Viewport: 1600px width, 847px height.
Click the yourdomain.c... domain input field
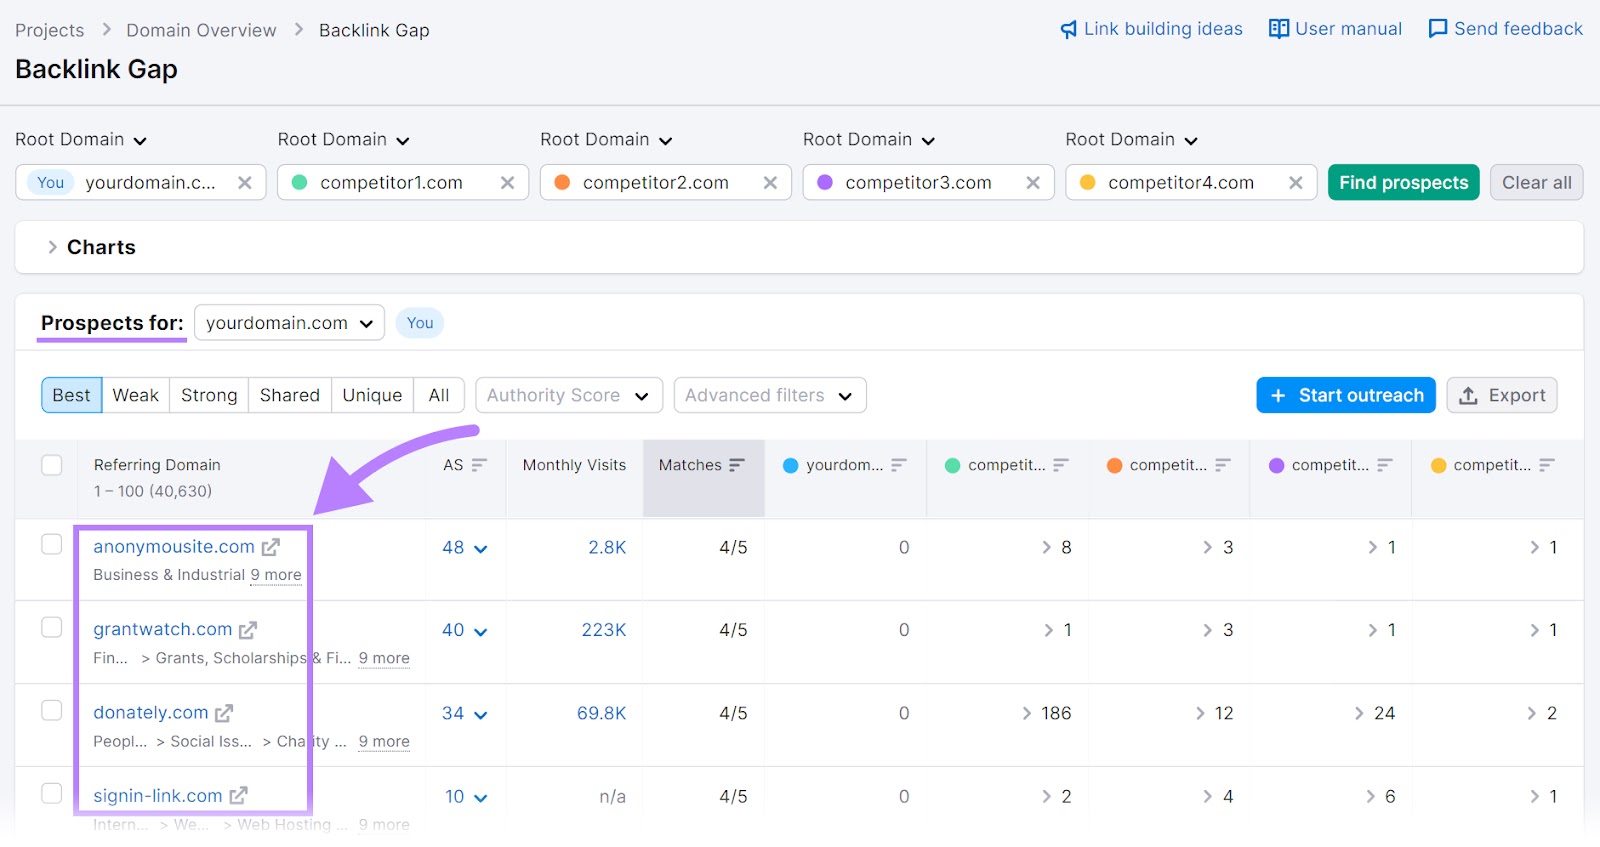pos(150,183)
